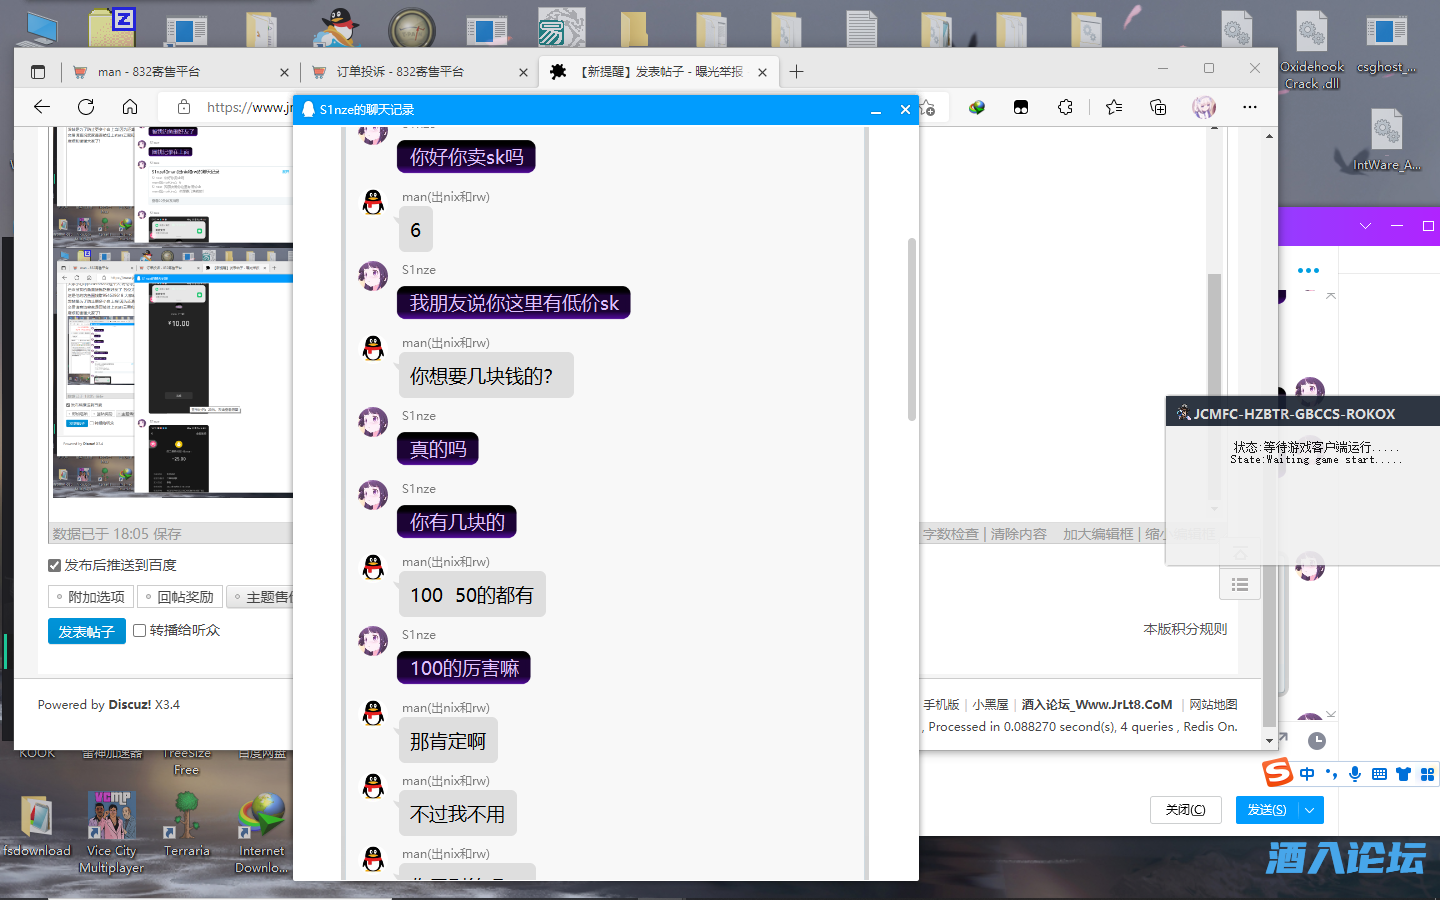Open the purple window dropdown chevron

tap(1365, 226)
